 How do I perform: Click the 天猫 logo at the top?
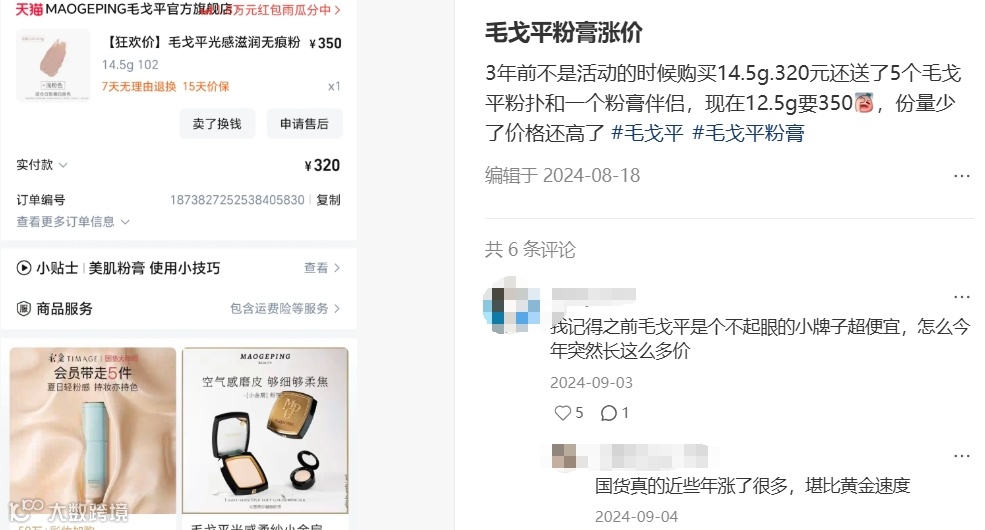pos(29,9)
